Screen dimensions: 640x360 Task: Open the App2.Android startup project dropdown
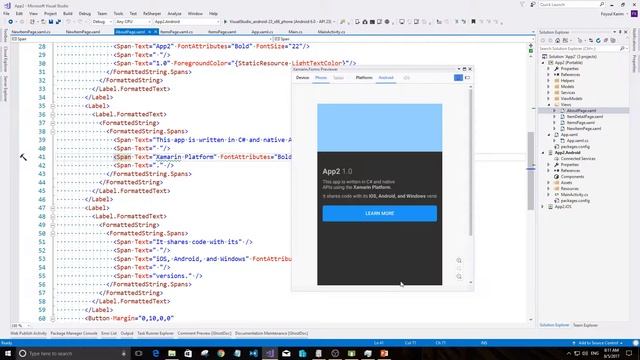pos(186,22)
